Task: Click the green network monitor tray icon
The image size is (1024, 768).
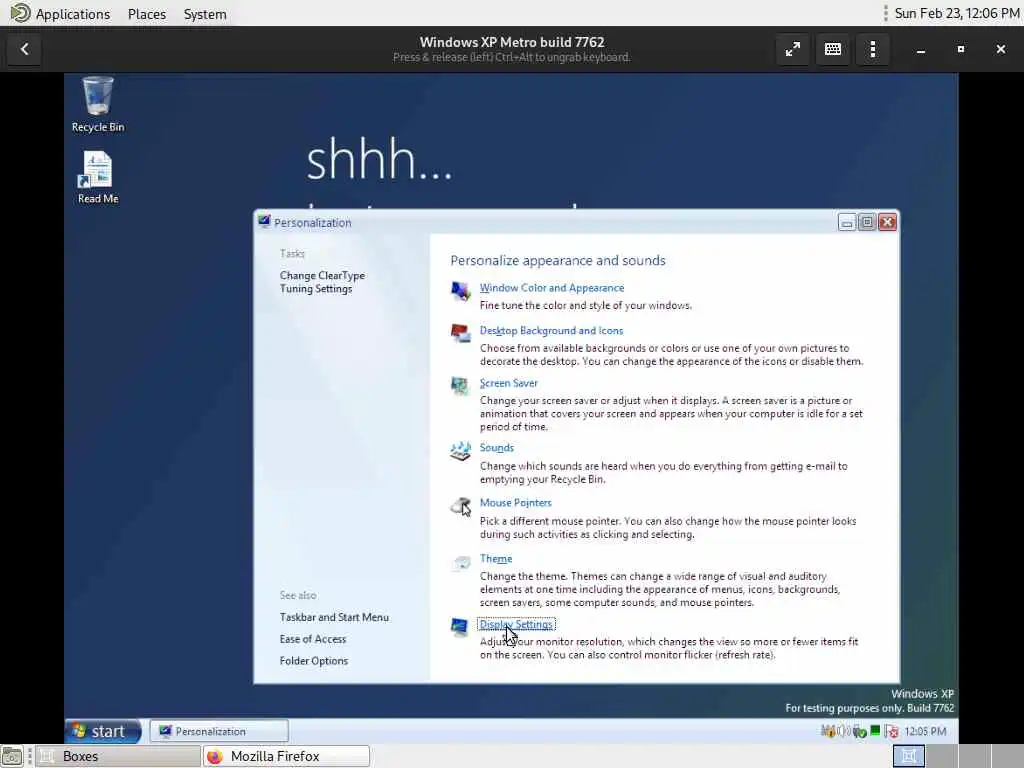Action: coord(875,731)
